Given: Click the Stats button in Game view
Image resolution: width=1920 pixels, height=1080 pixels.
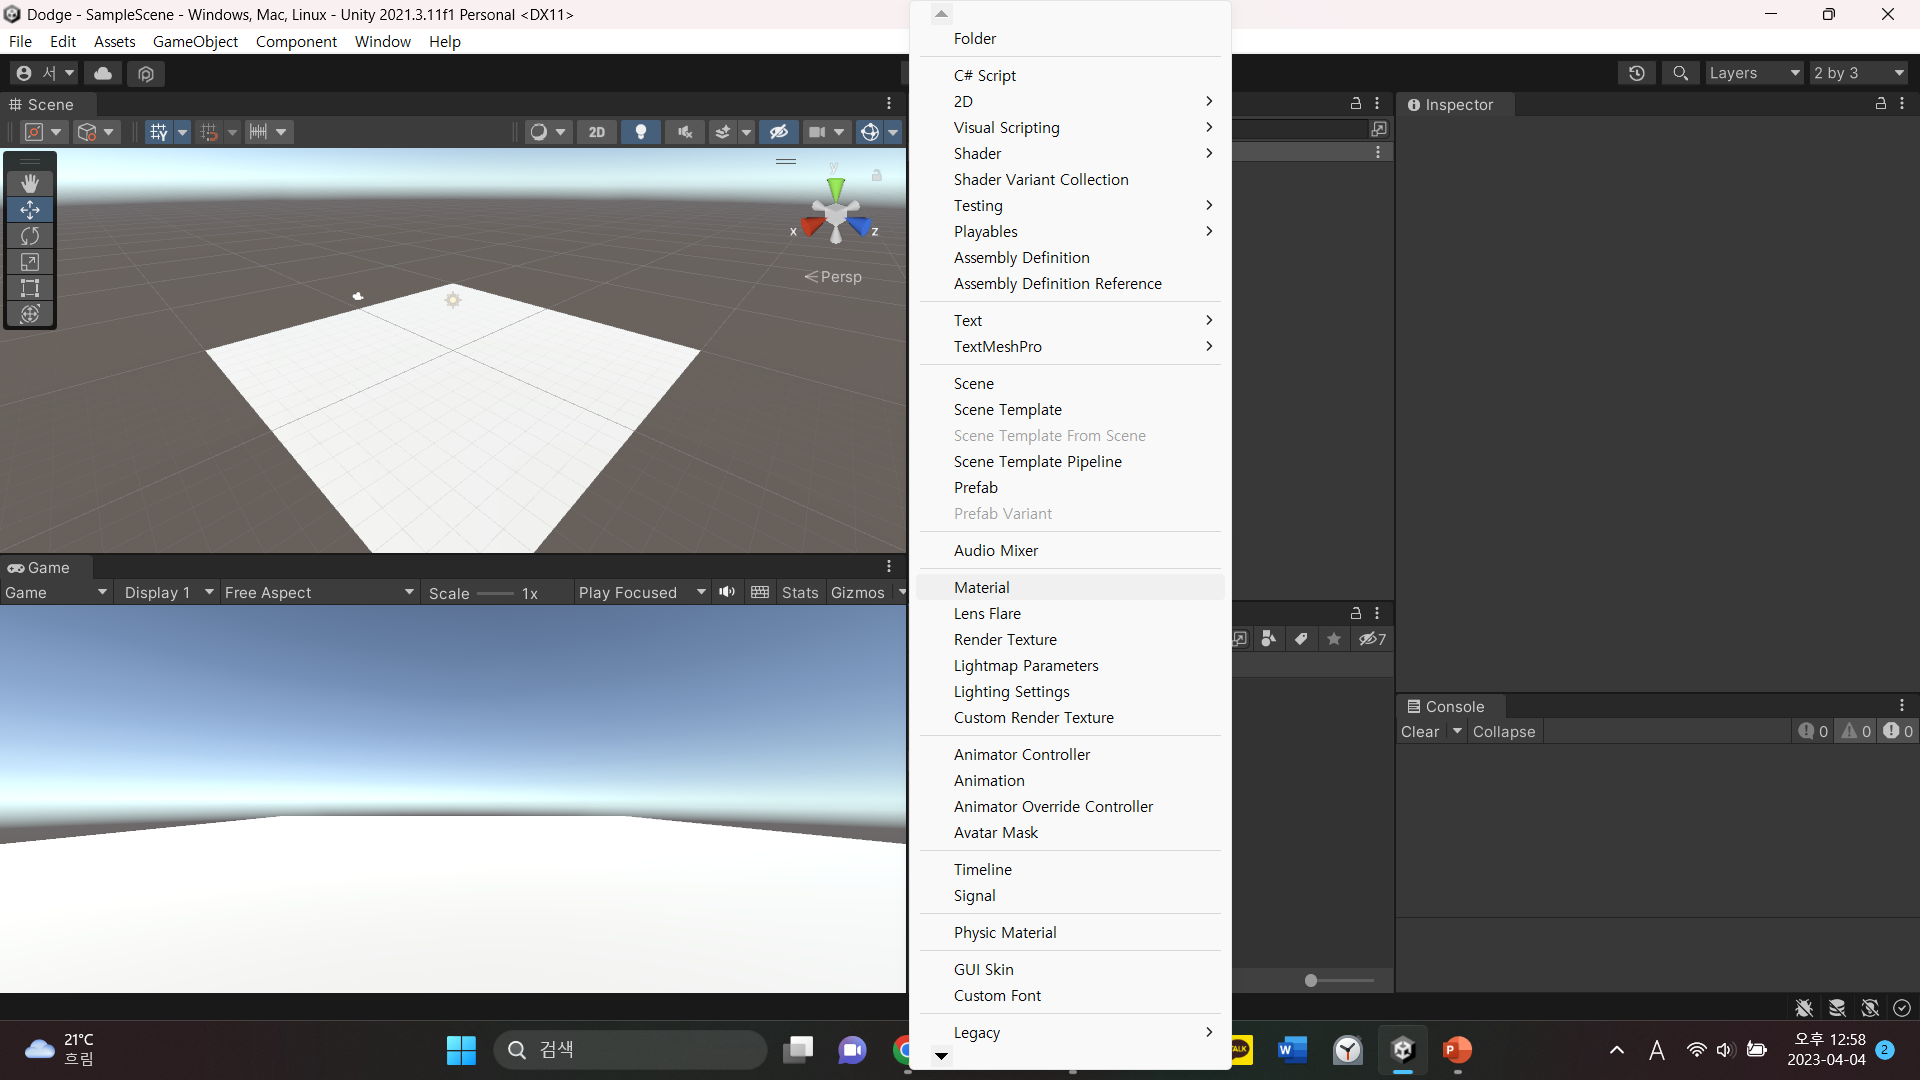Looking at the screenshot, I should click(800, 592).
